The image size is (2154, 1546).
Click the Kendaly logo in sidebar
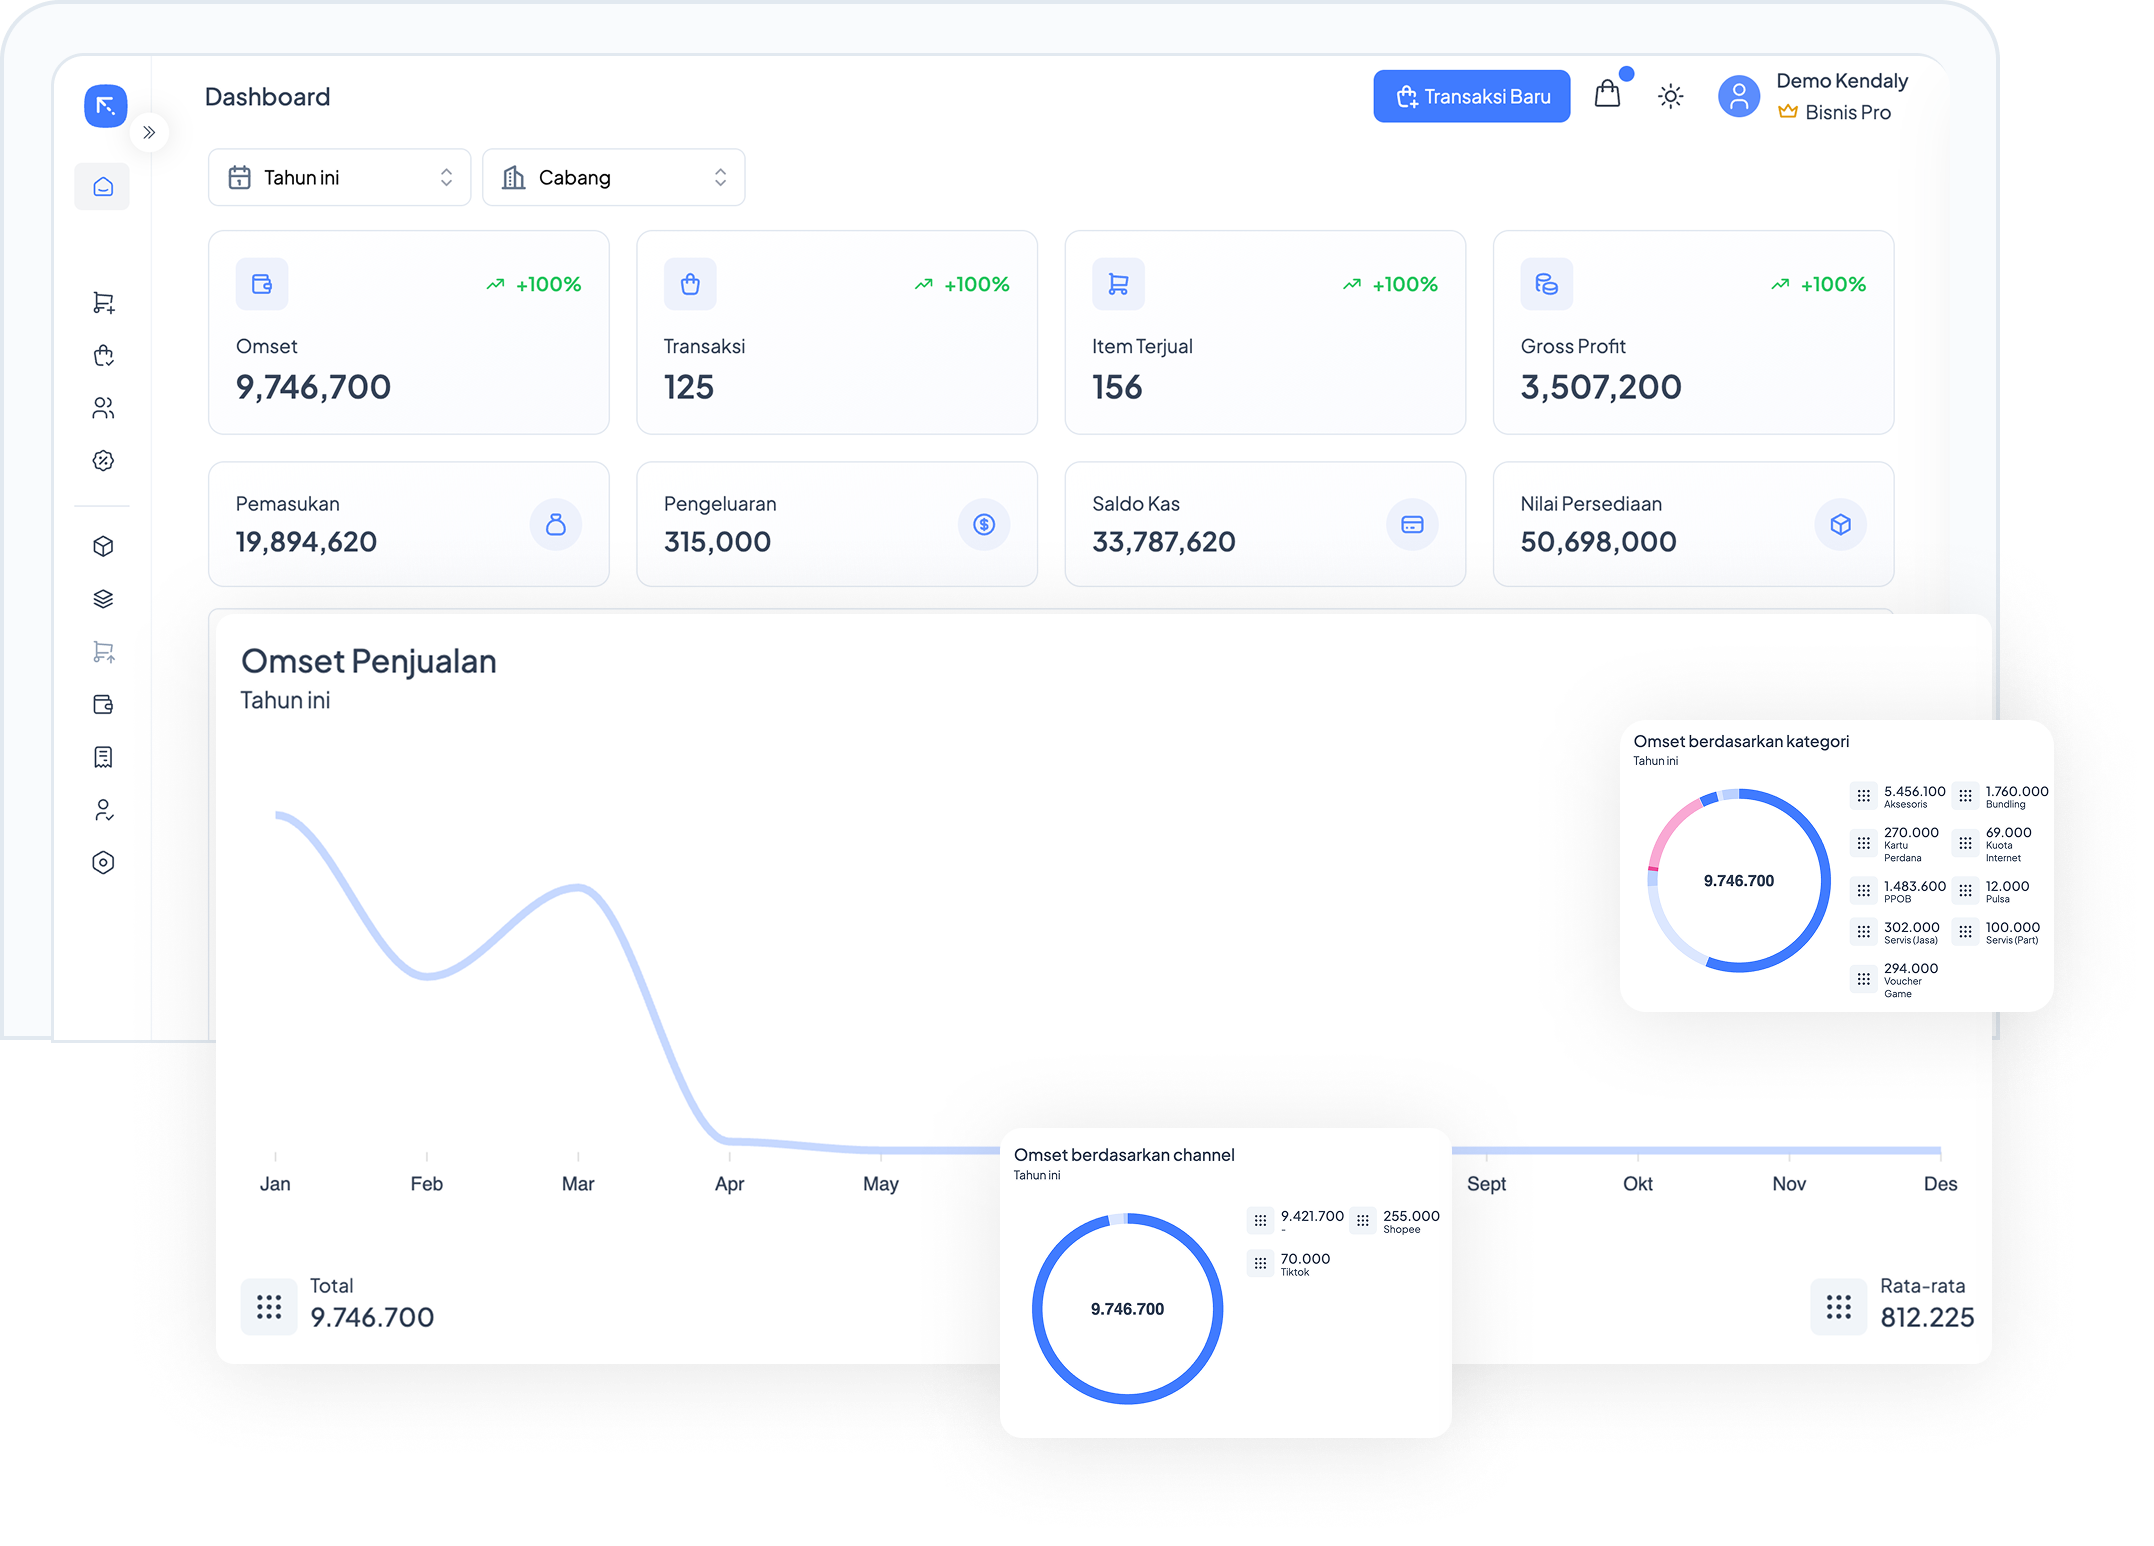[x=106, y=106]
